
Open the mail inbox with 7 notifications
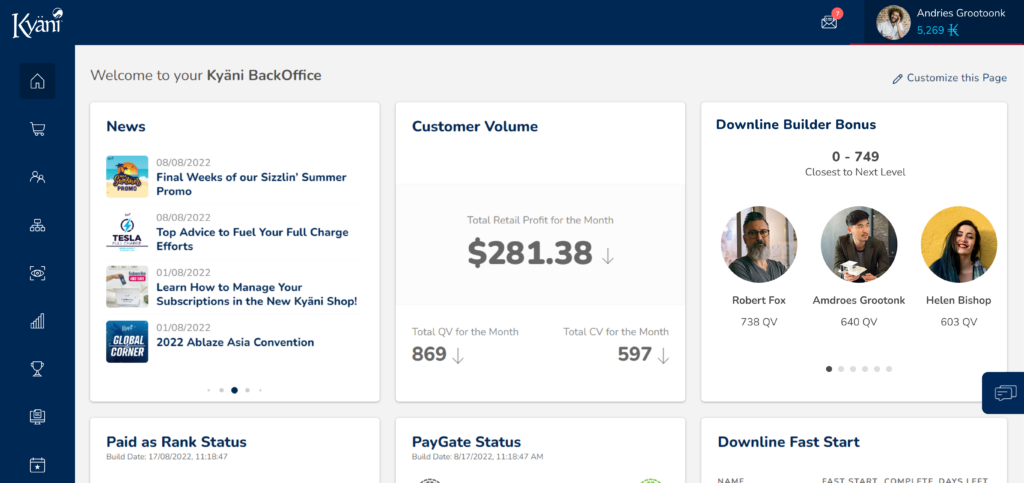(829, 22)
